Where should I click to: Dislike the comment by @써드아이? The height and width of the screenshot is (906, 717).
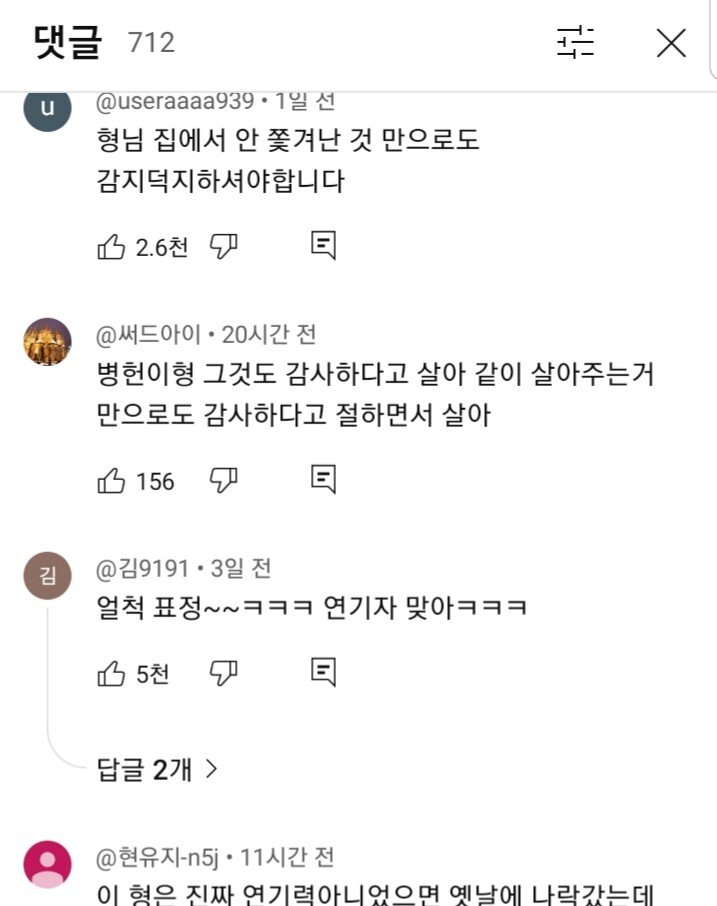point(223,481)
